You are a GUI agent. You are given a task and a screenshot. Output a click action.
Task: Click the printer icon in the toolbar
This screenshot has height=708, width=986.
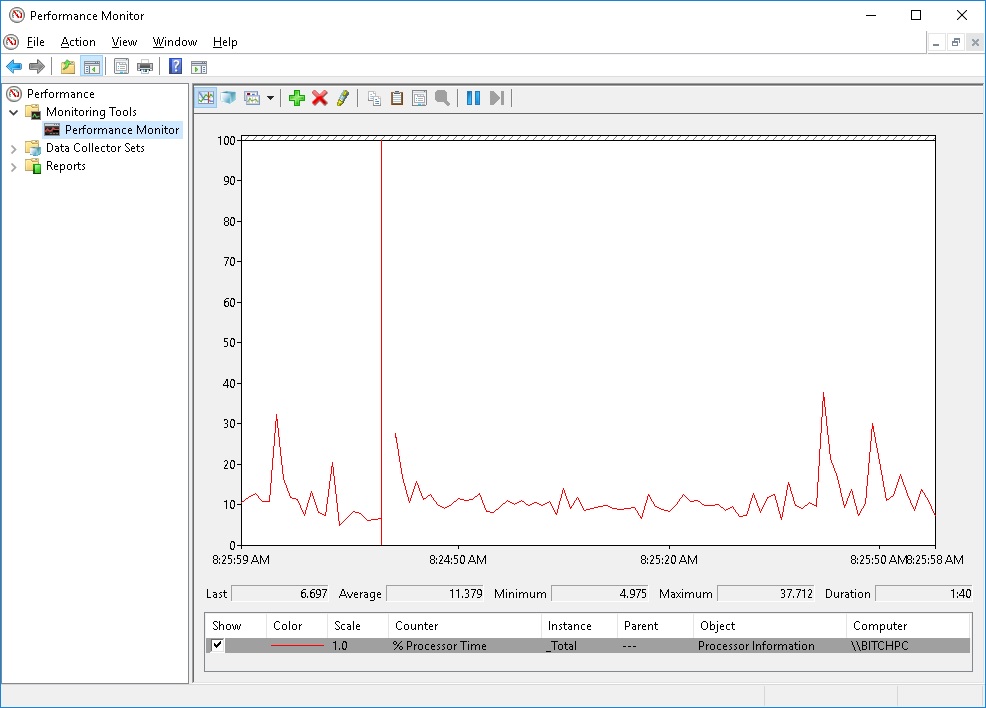tap(145, 66)
